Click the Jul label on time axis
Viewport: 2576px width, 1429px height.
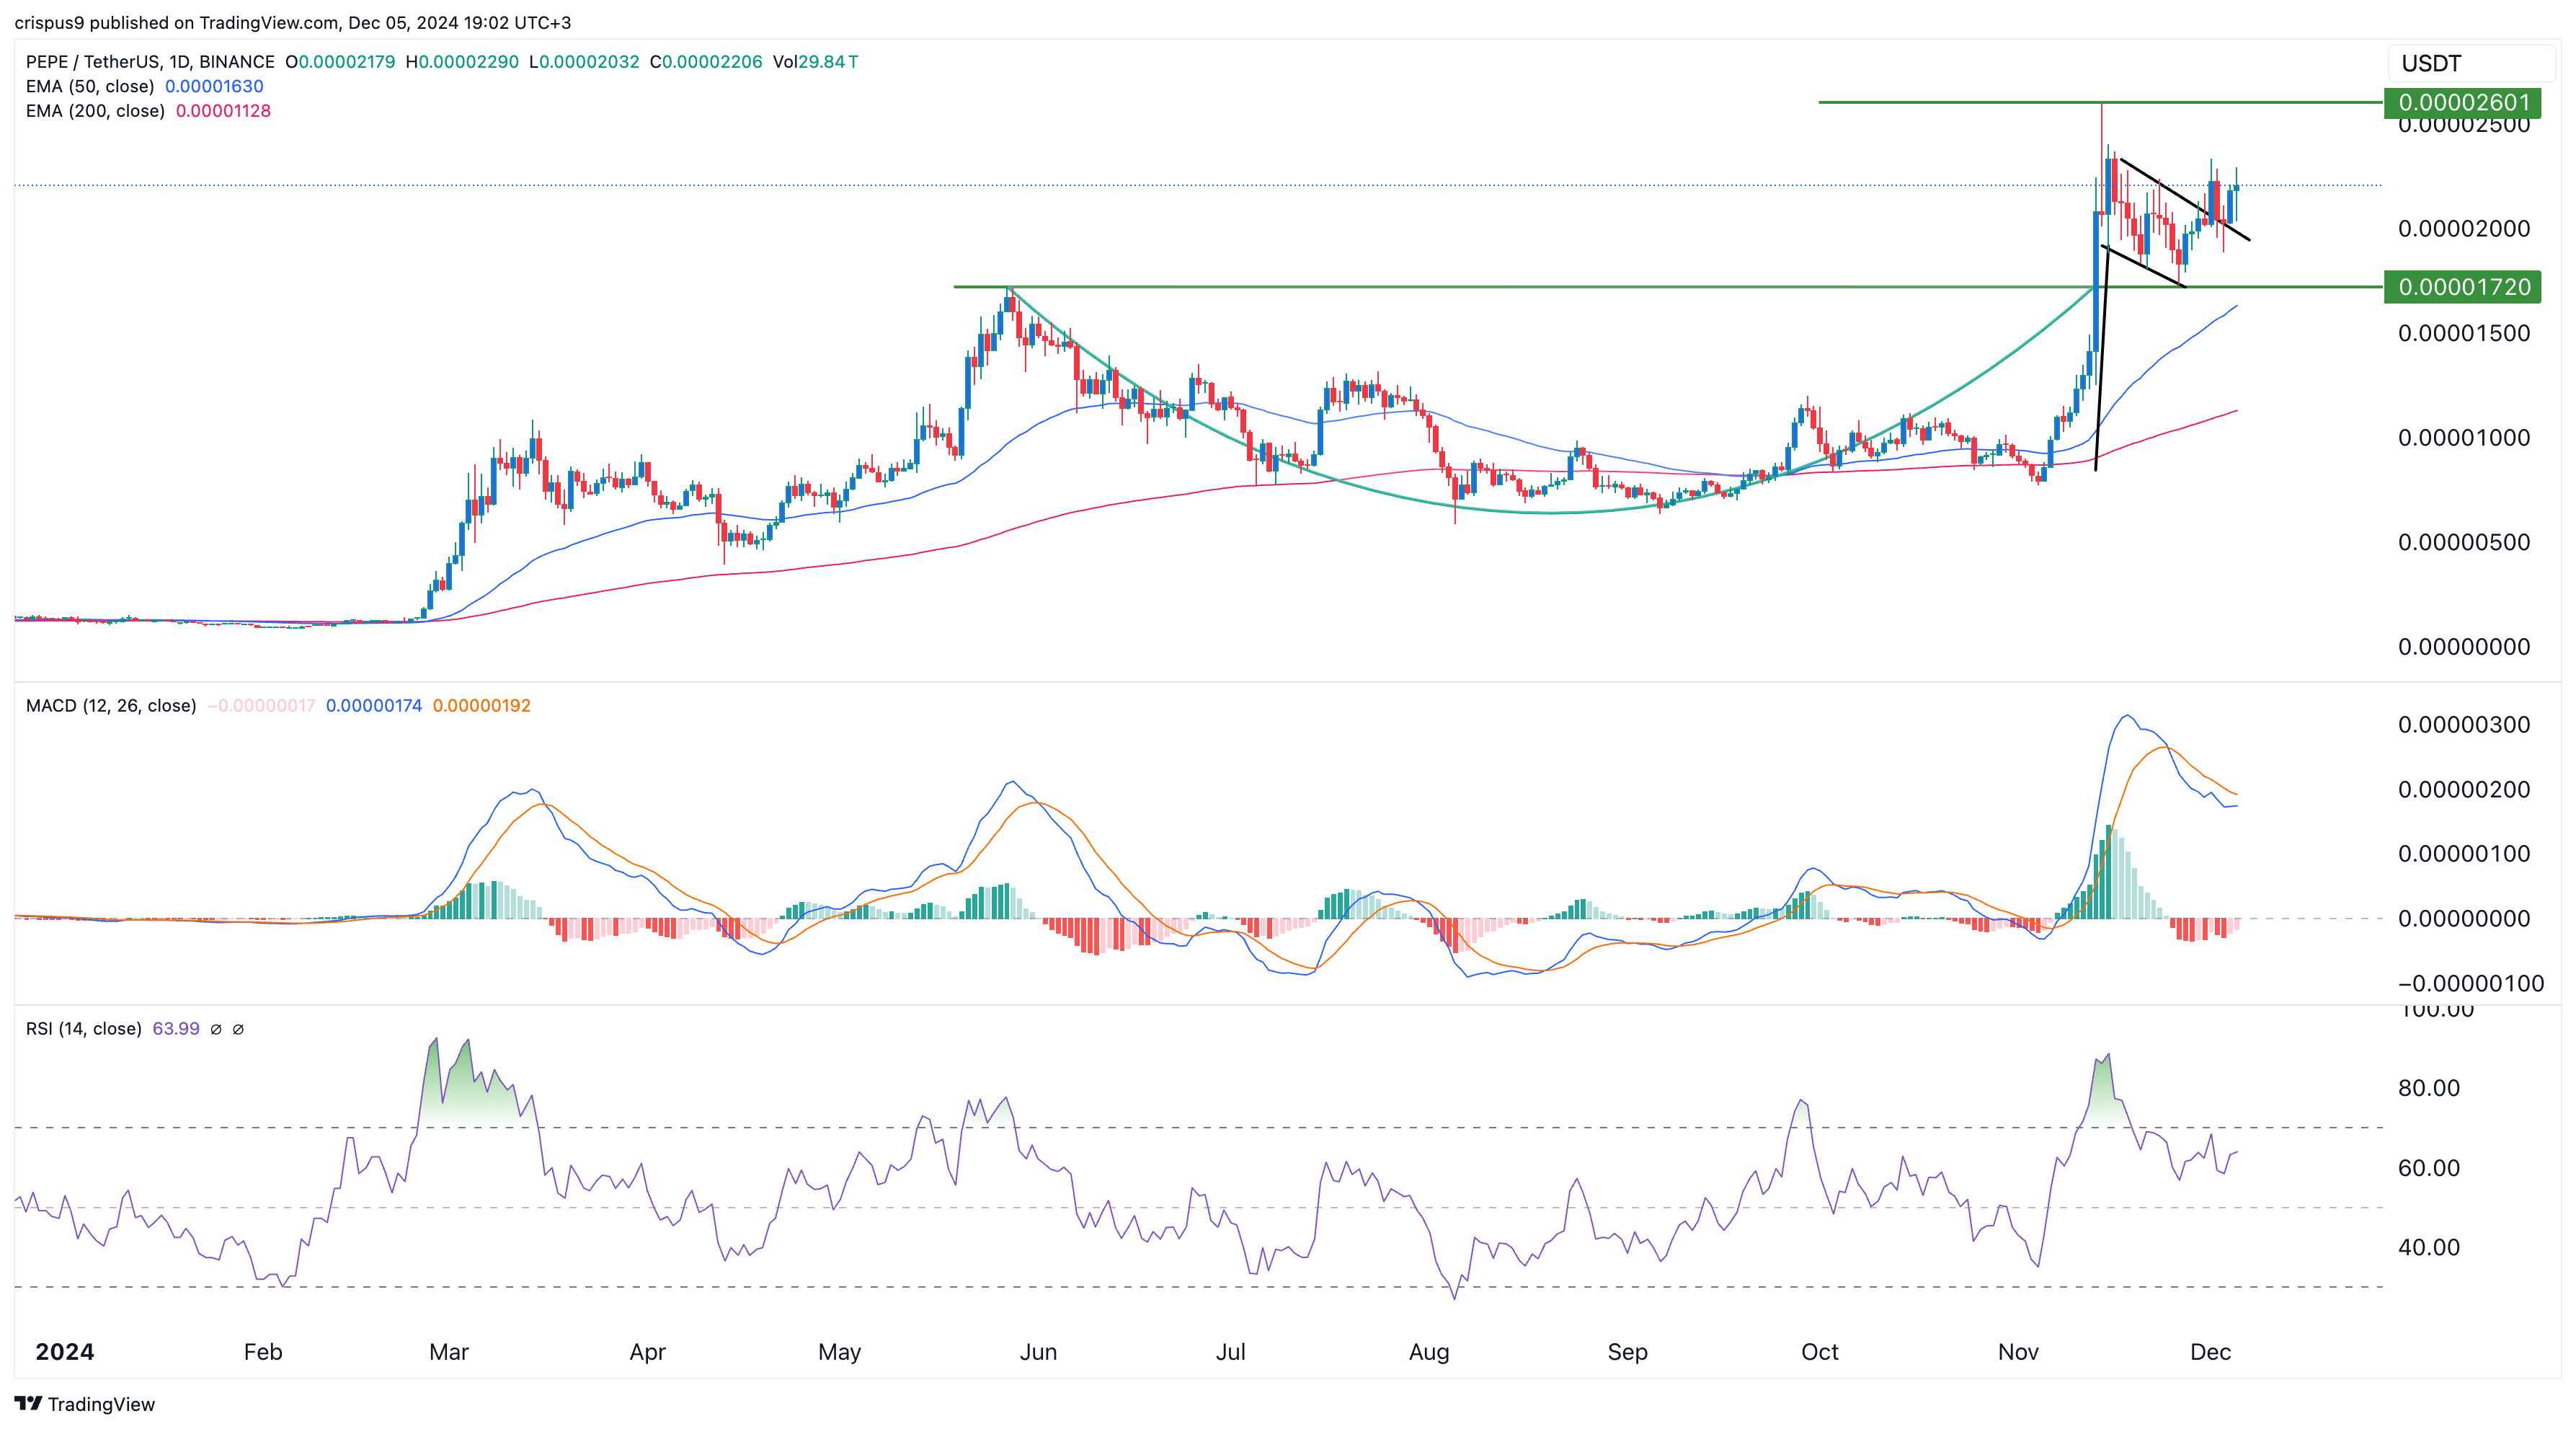(1230, 1352)
